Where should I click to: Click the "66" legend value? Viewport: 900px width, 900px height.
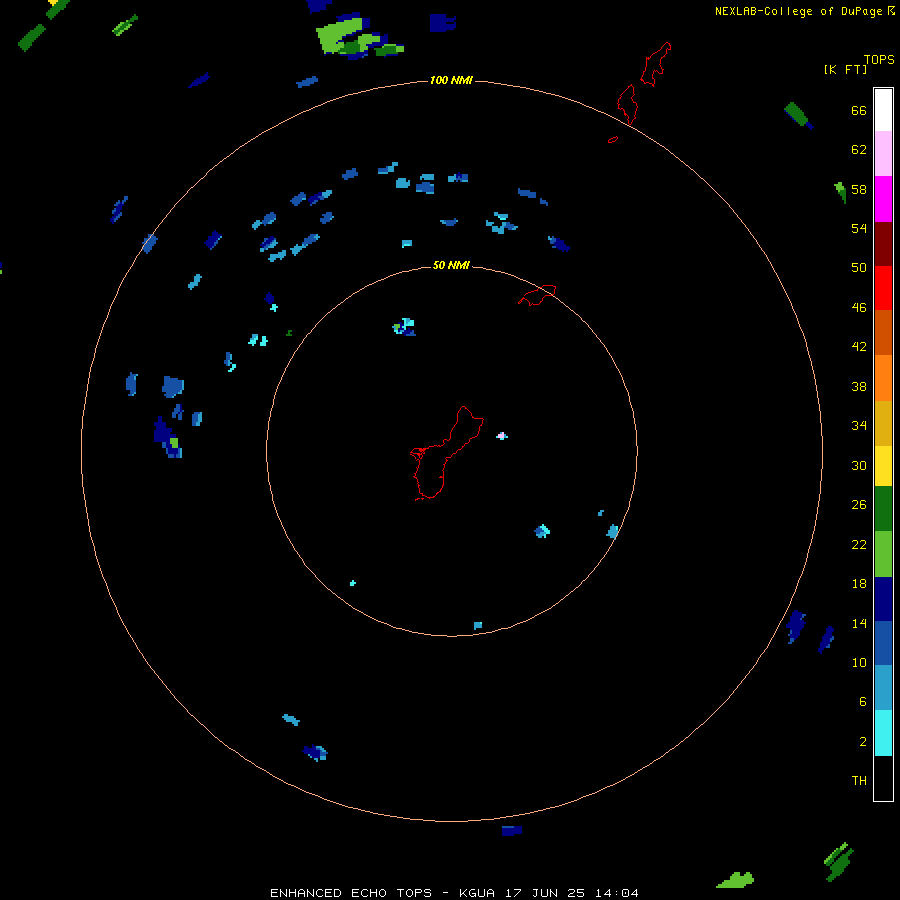pos(859,110)
